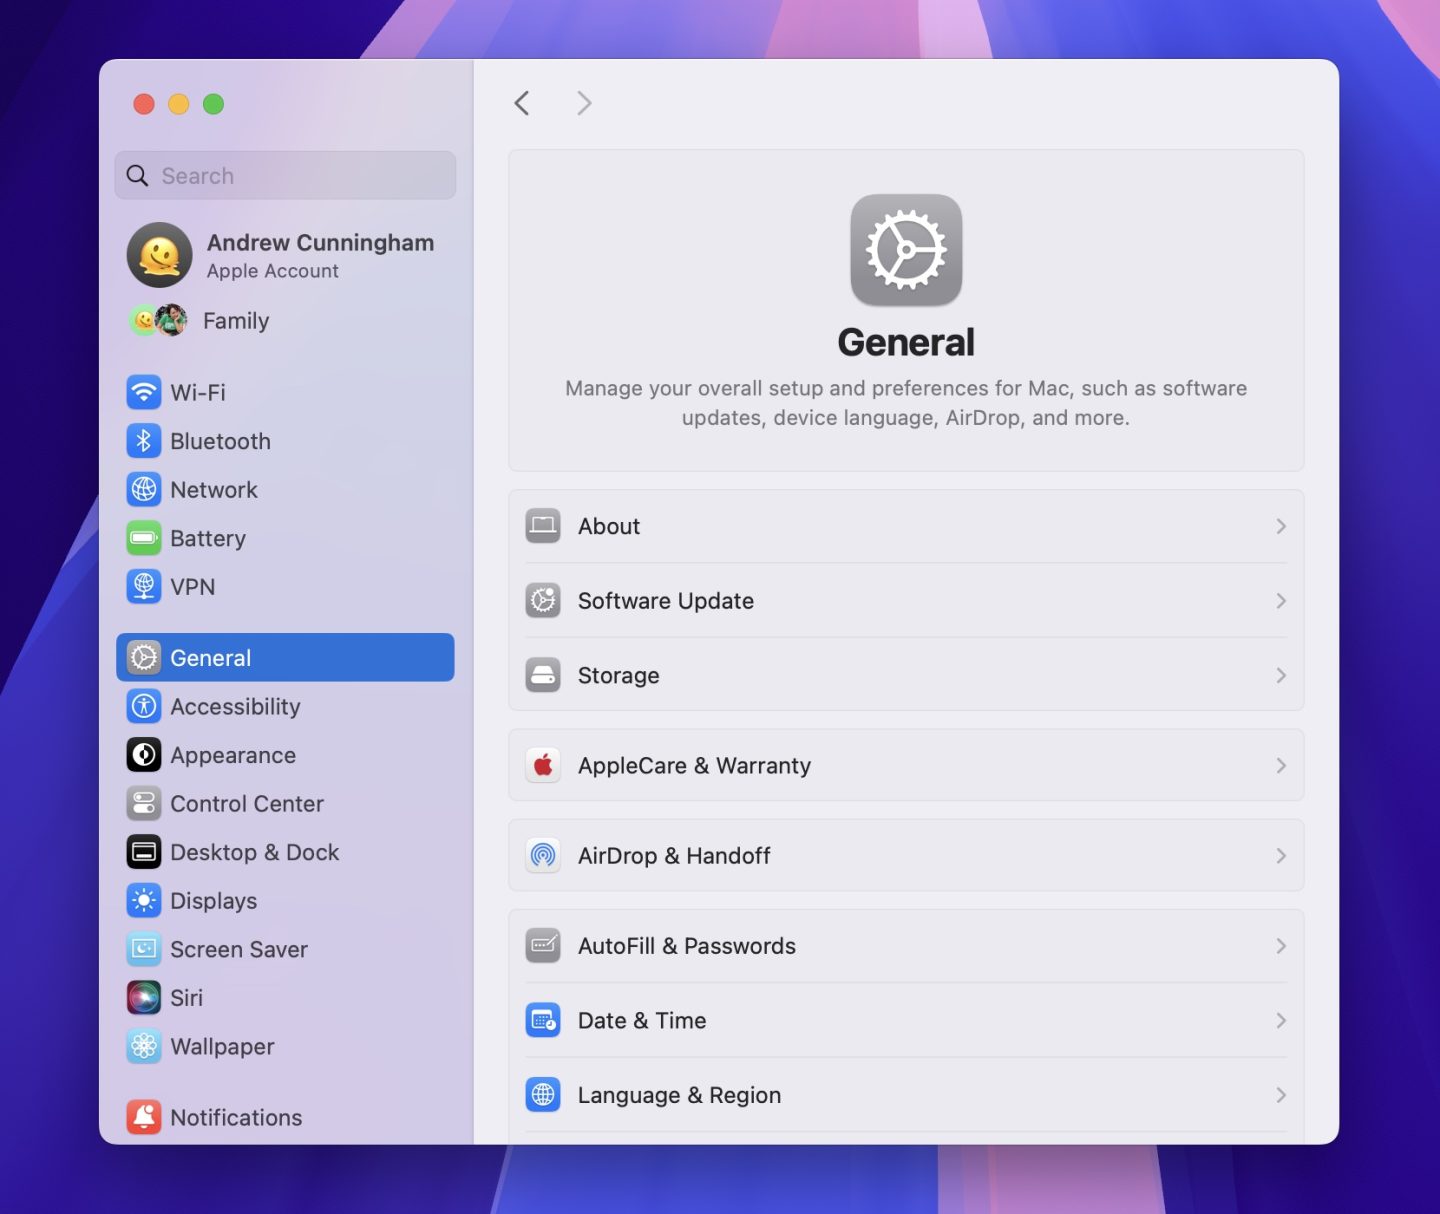
Task: Switch to the Appearance pane
Action: pos(233,756)
